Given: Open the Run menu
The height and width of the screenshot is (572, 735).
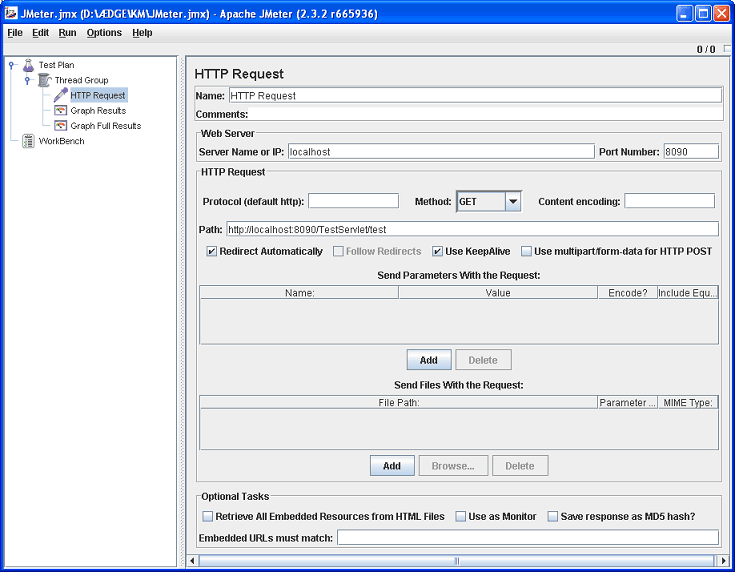Looking at the screenshot, I should [68, 33].
